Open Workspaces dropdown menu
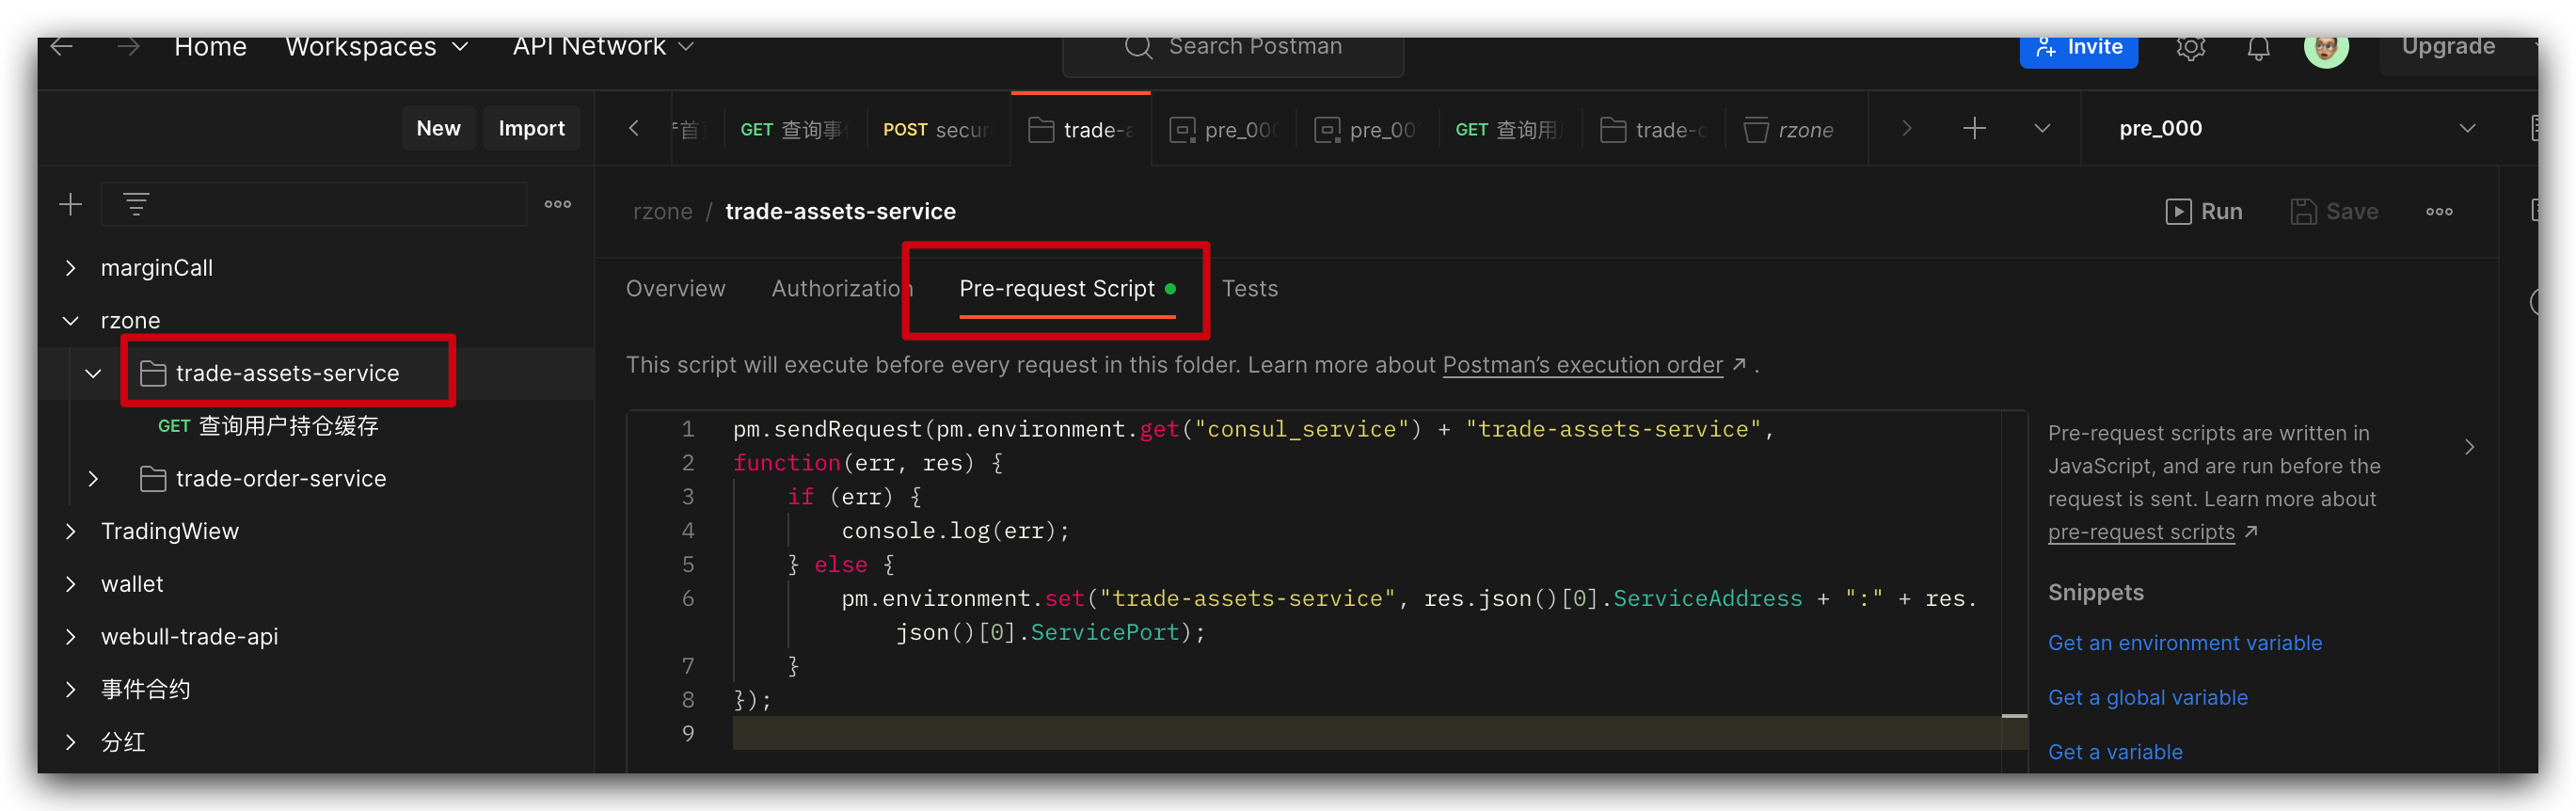Screen dimensions: 2576x811 coord(377,47)
